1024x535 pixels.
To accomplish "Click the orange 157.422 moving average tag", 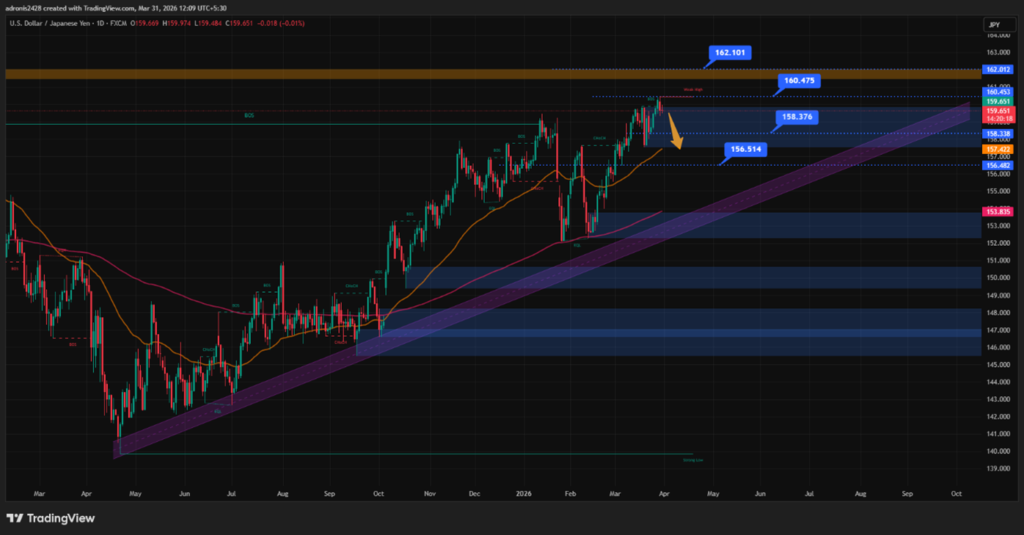I will pos(998,150).
